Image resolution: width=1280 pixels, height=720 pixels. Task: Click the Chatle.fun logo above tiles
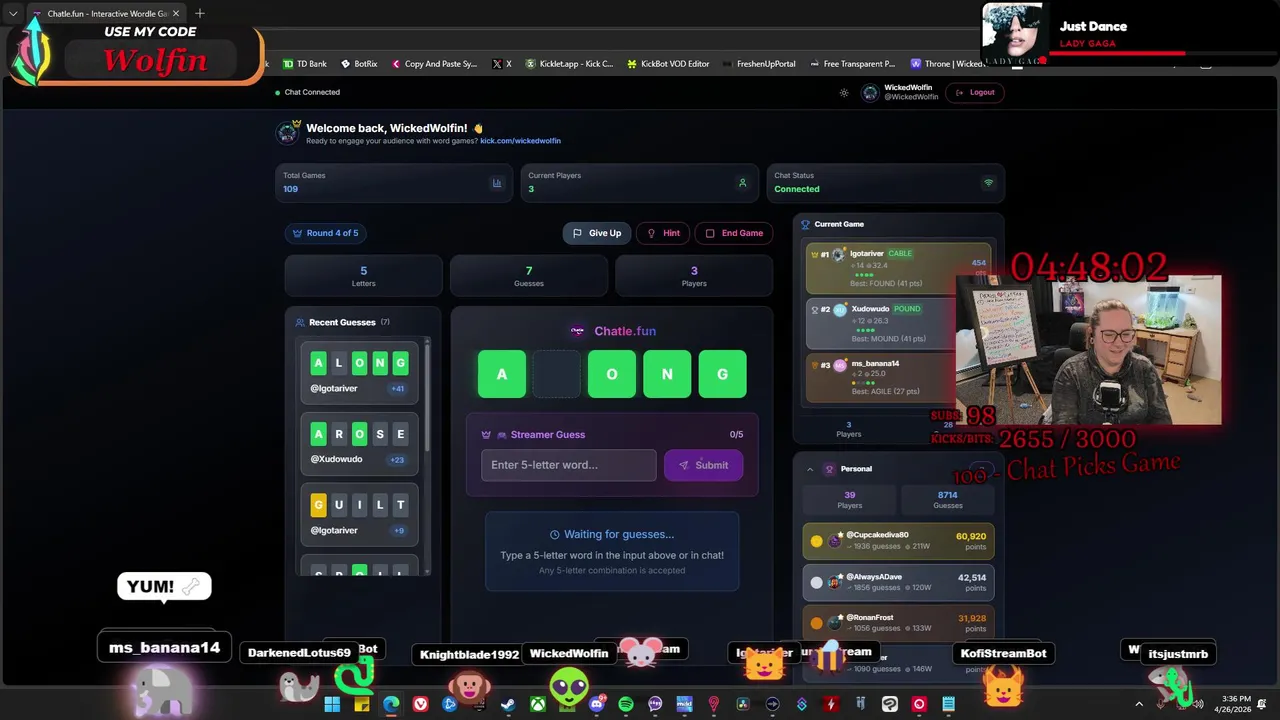577,331
